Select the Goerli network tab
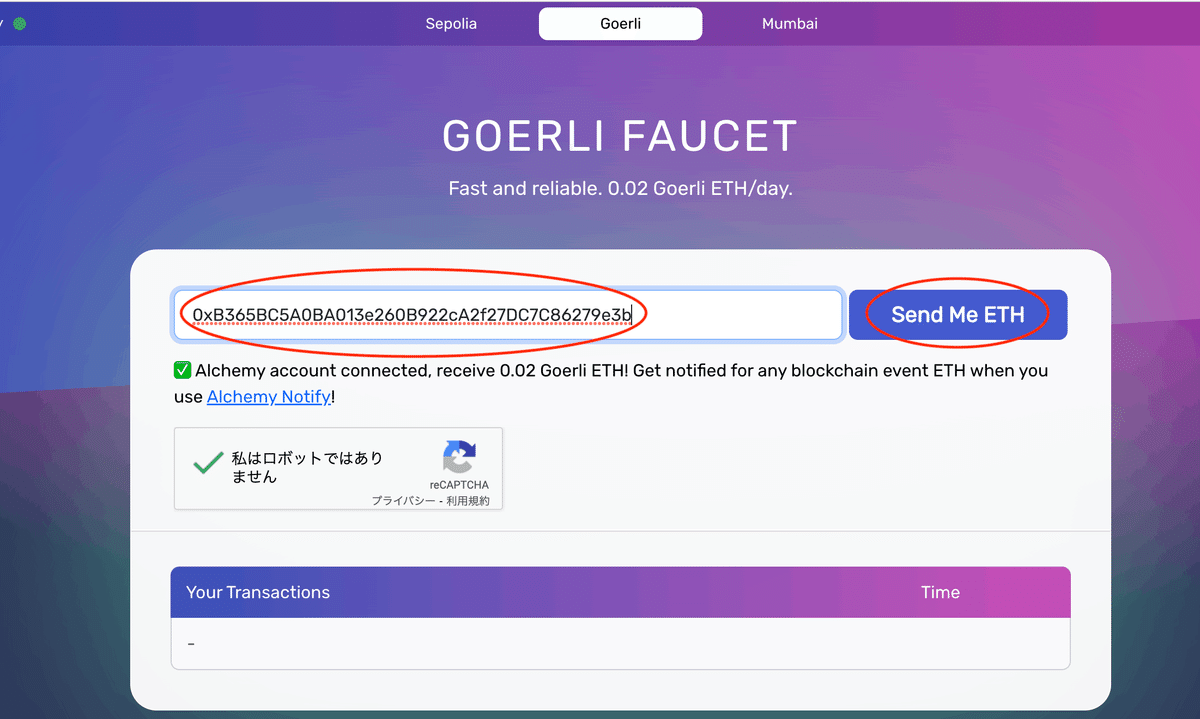Screen dimensions: 1200x719 620,23
